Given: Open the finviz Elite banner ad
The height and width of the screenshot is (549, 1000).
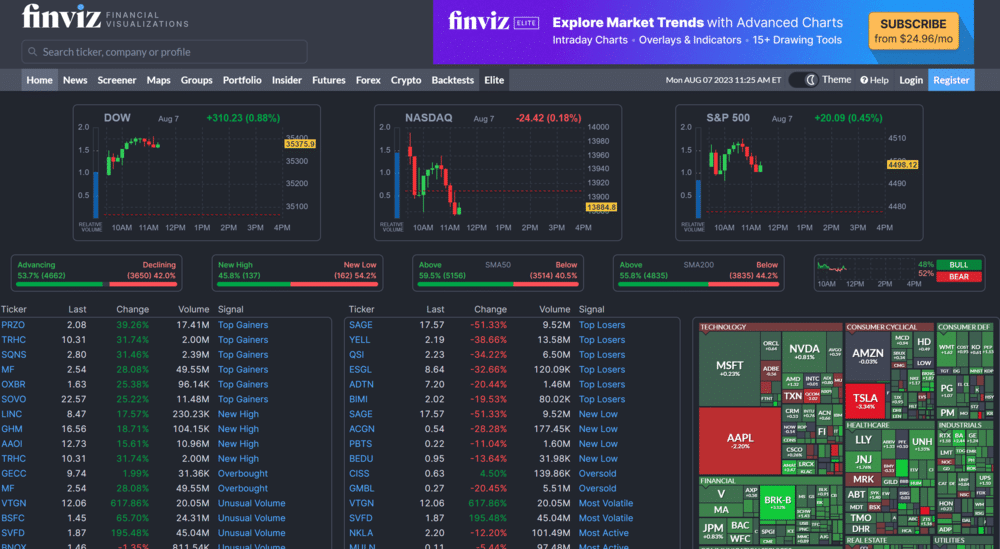Looking at the screenshot, I should point(703,32).
